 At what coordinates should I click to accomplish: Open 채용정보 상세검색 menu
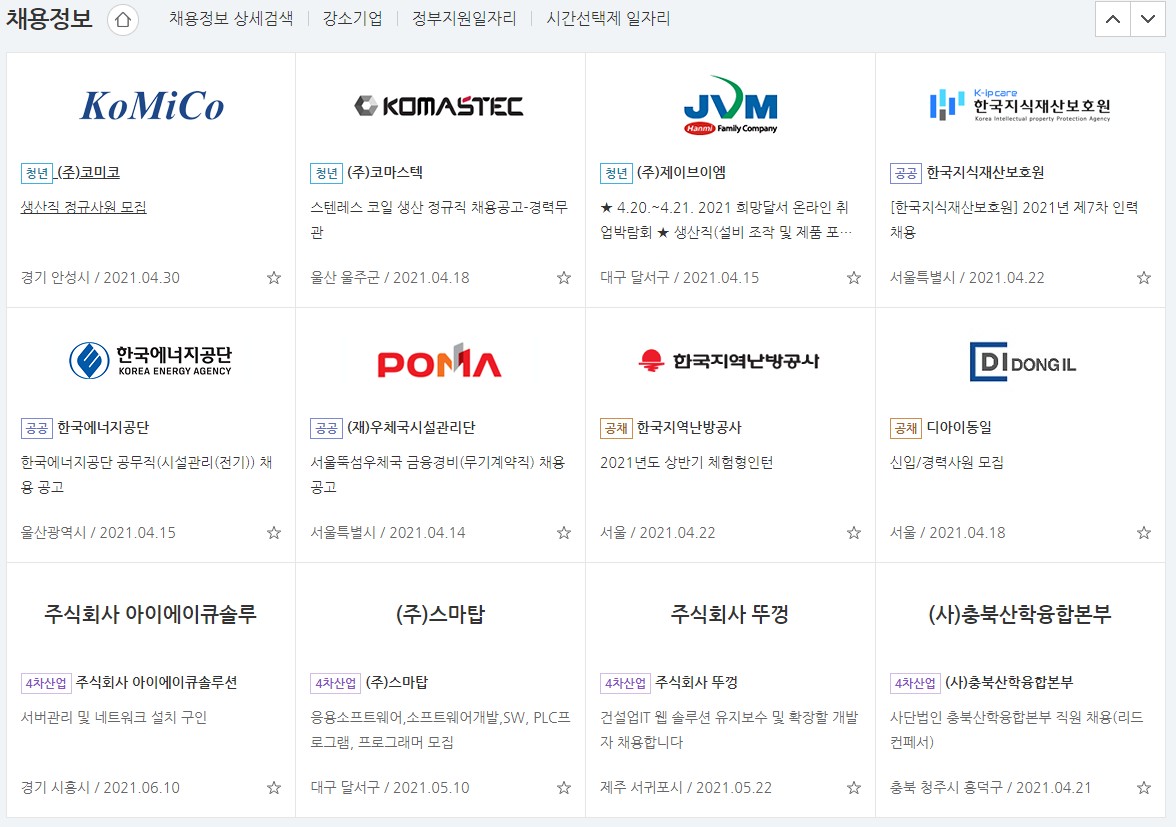pos(231,19)
